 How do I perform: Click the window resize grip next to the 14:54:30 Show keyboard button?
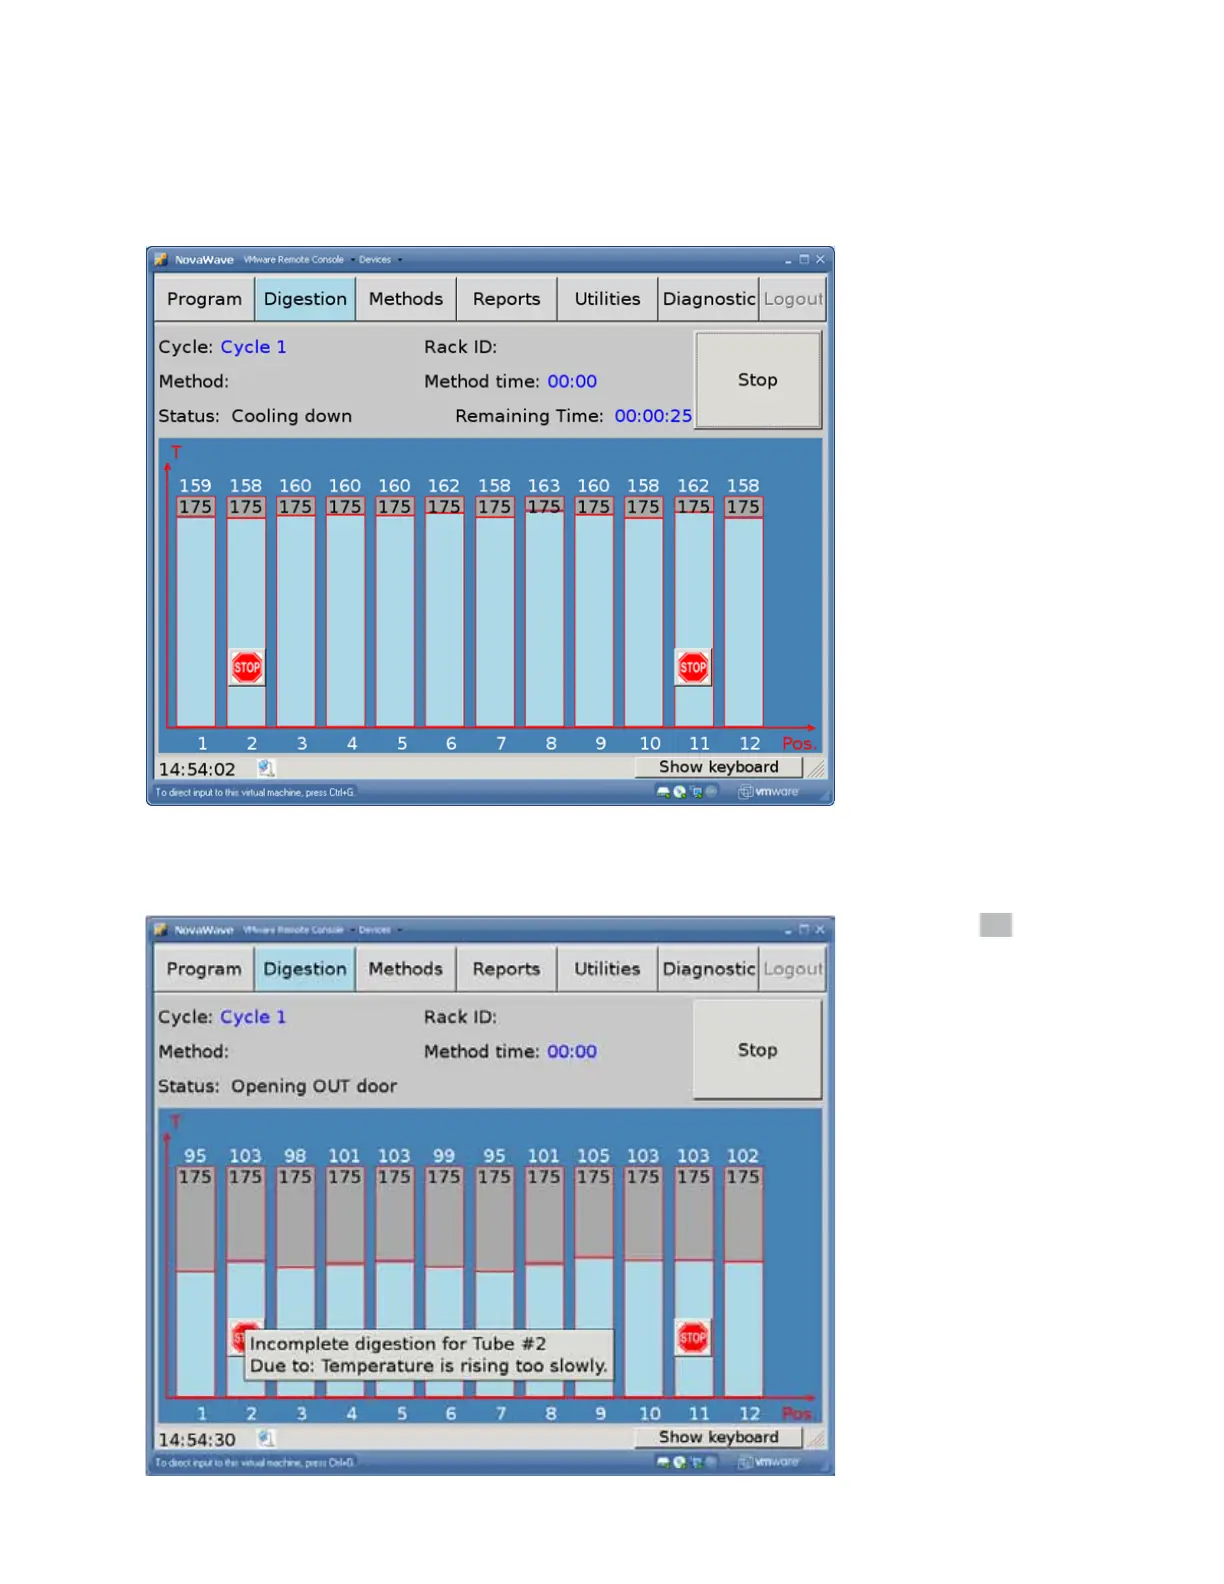click(816, 1438)
